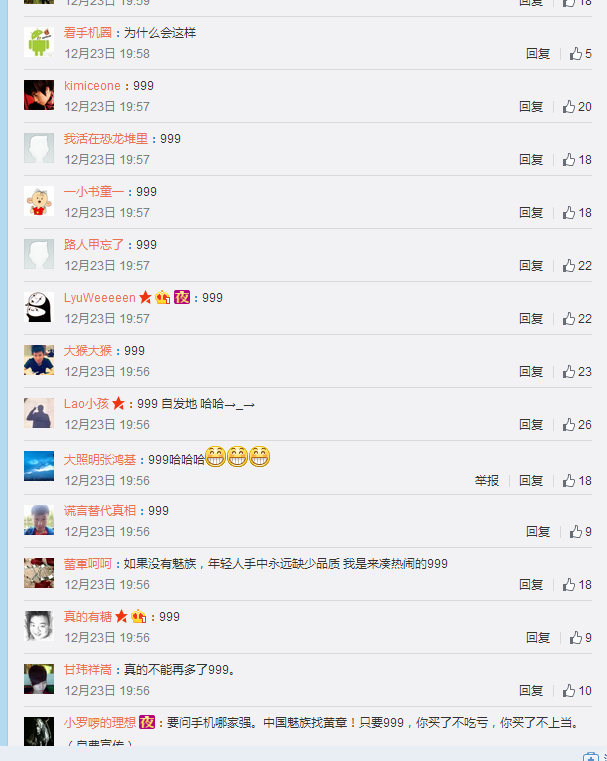Click thumbs-up on kimiceone's comment
607x761 pixels.
click(577, 106)
